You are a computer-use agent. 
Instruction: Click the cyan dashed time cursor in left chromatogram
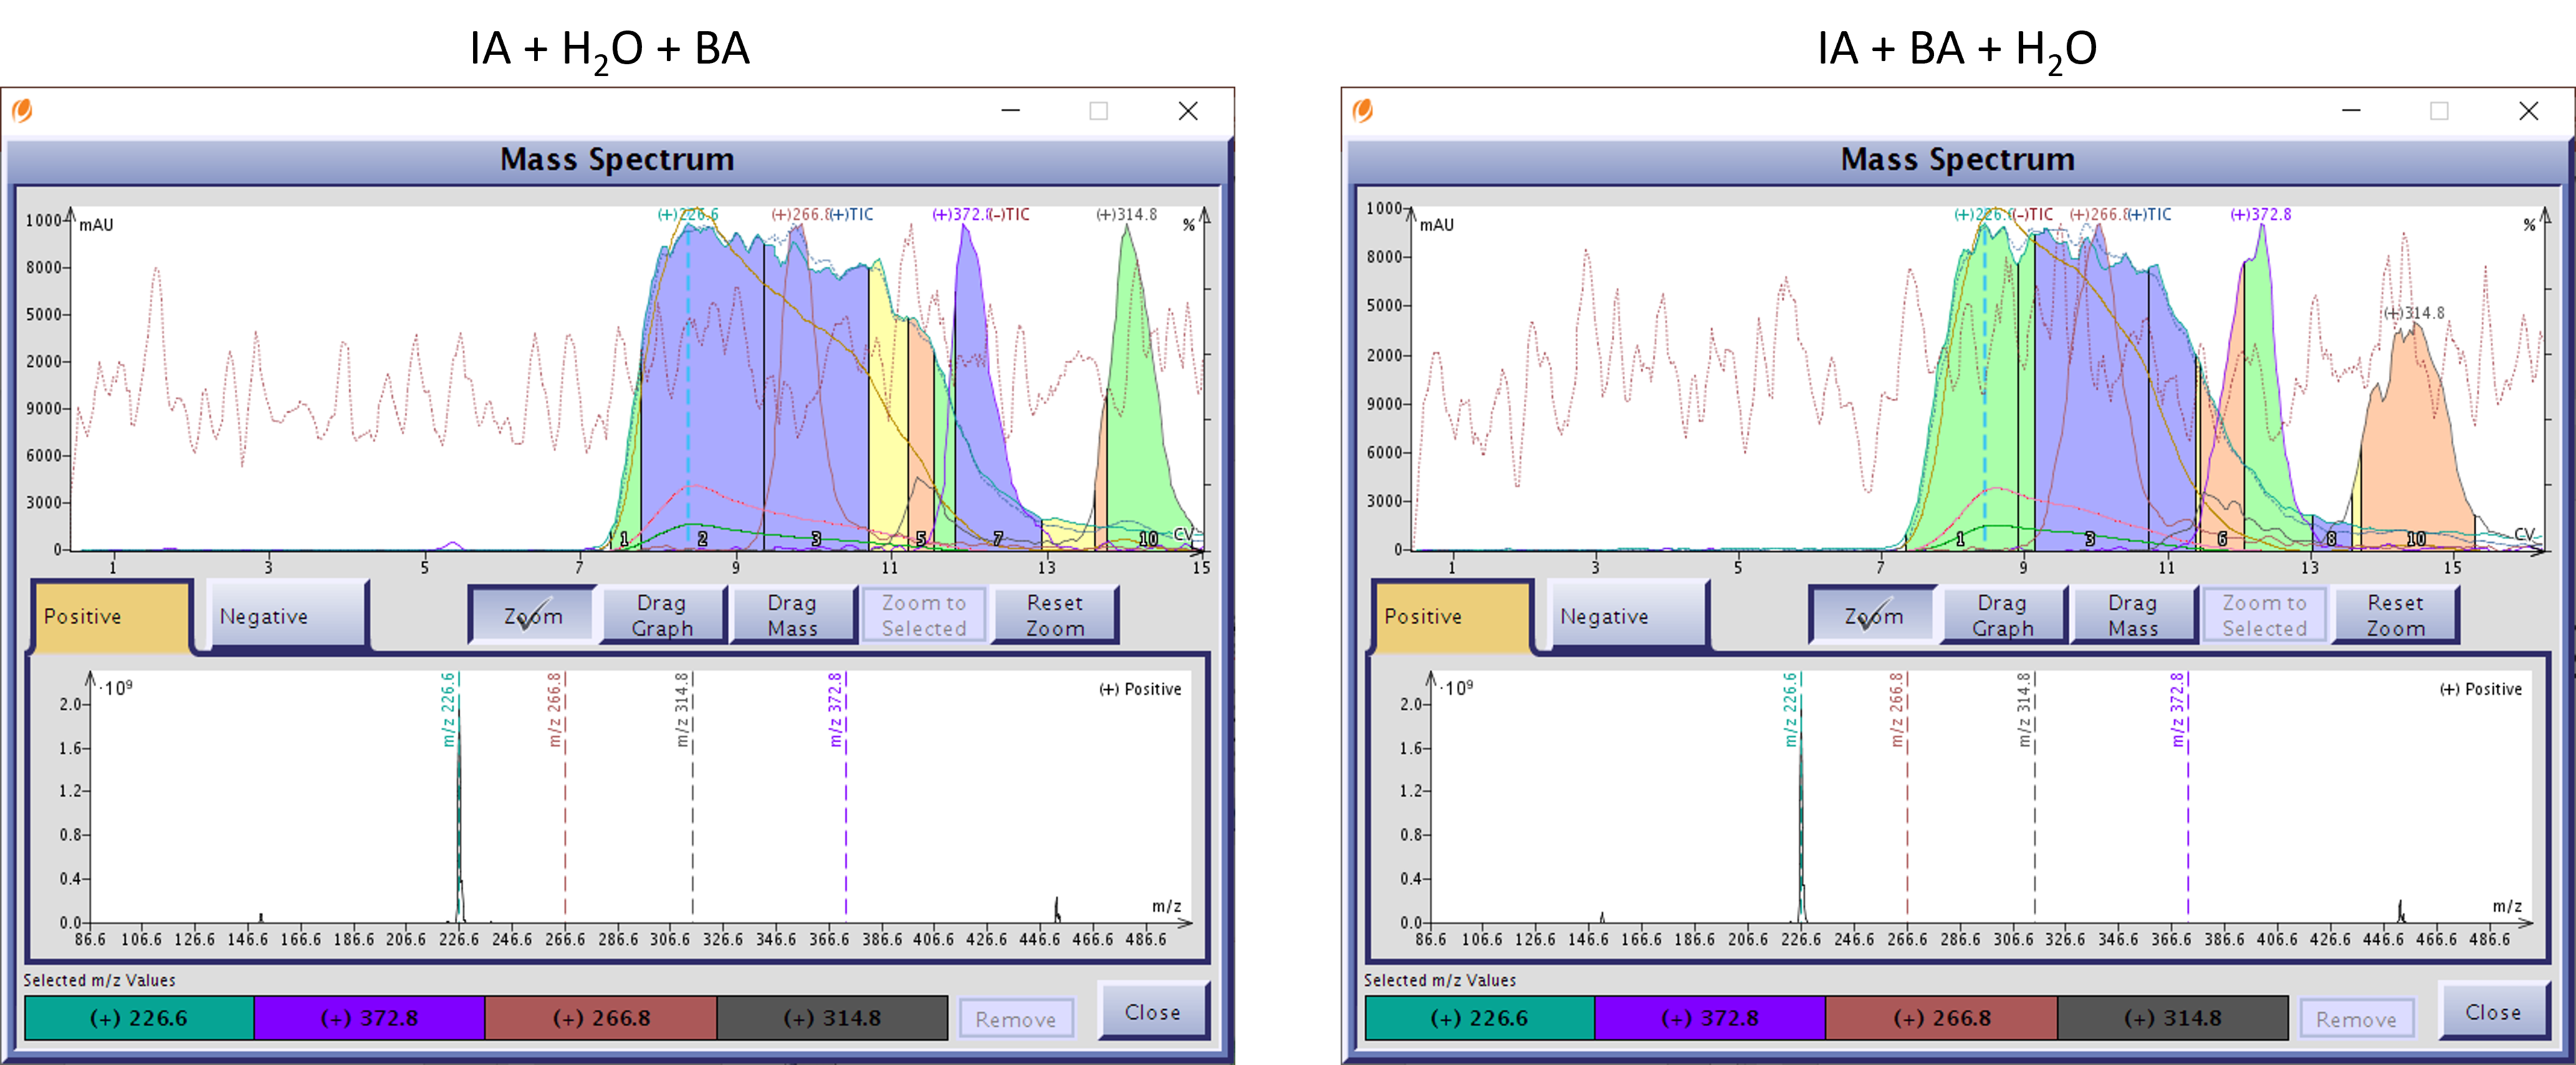pos(688,385)
